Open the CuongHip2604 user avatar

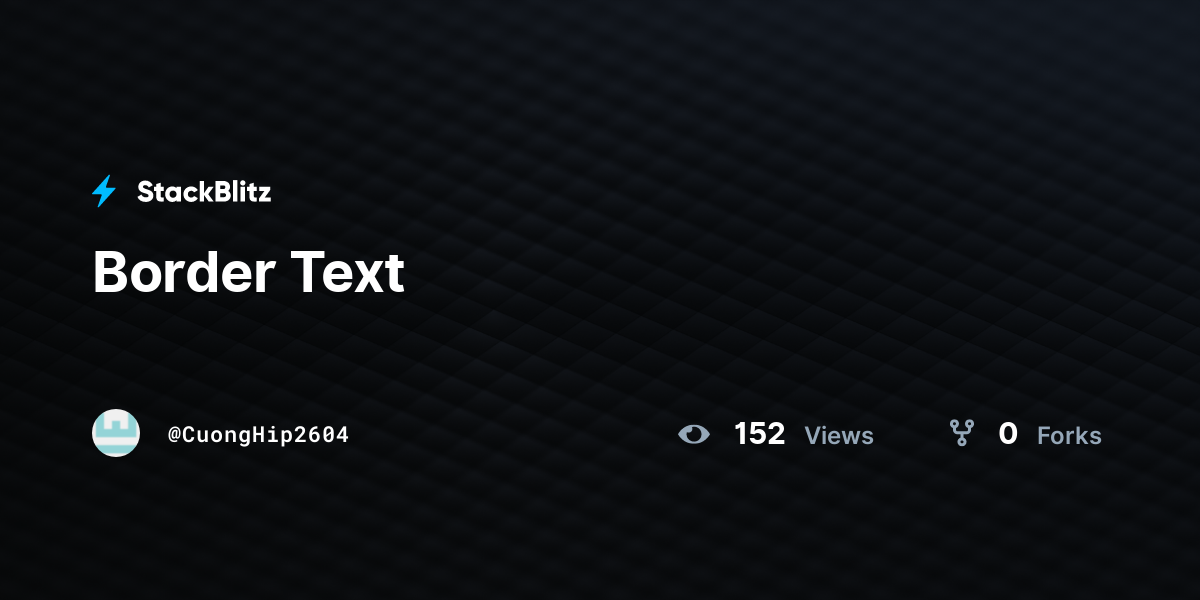tap(116, 433)
